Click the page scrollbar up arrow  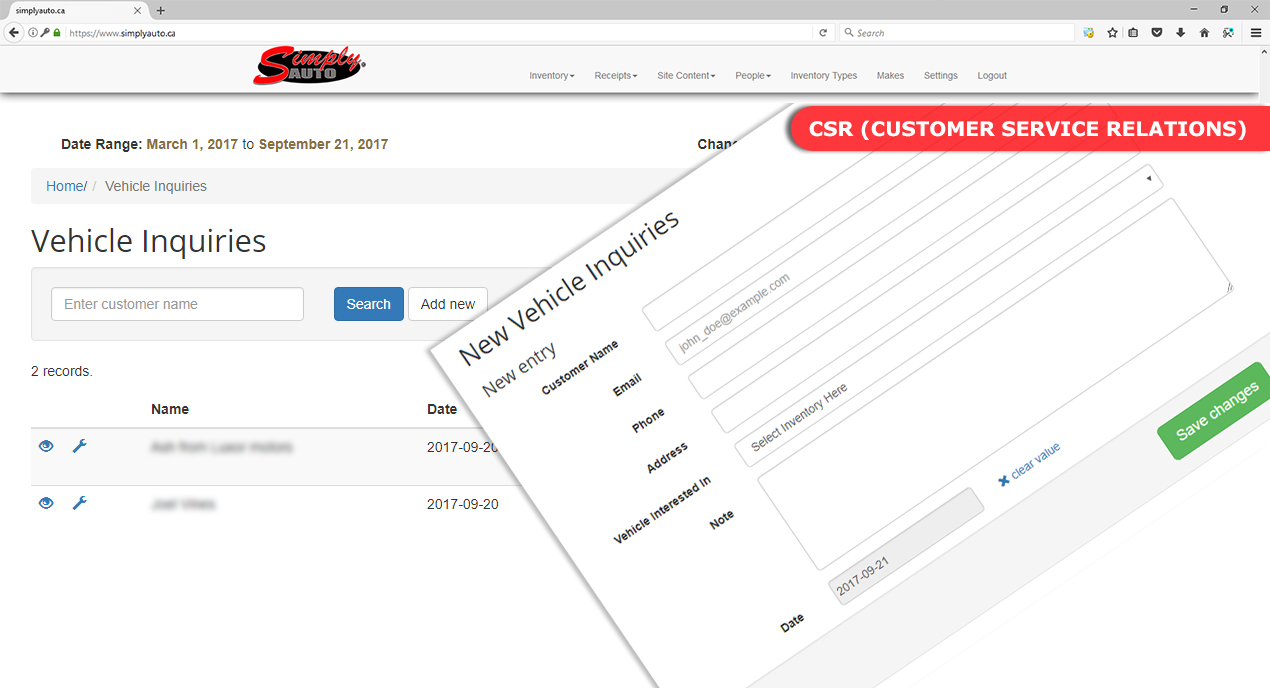pos(1262,50)
